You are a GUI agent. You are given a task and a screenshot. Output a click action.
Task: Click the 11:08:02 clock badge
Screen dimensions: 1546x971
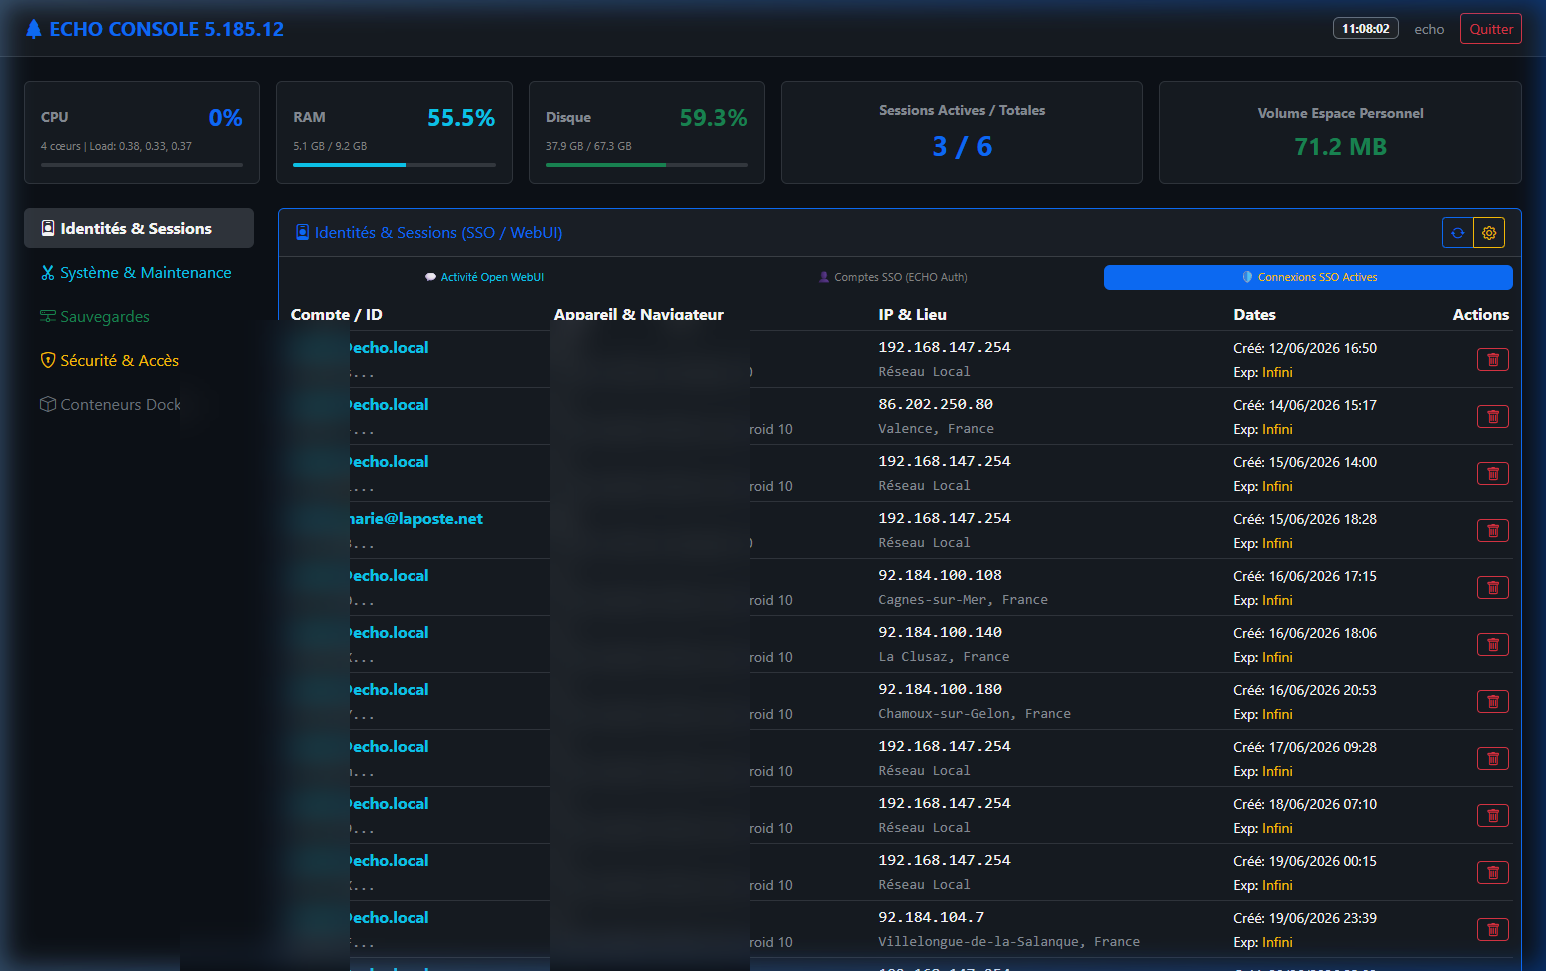point(1366,29)
